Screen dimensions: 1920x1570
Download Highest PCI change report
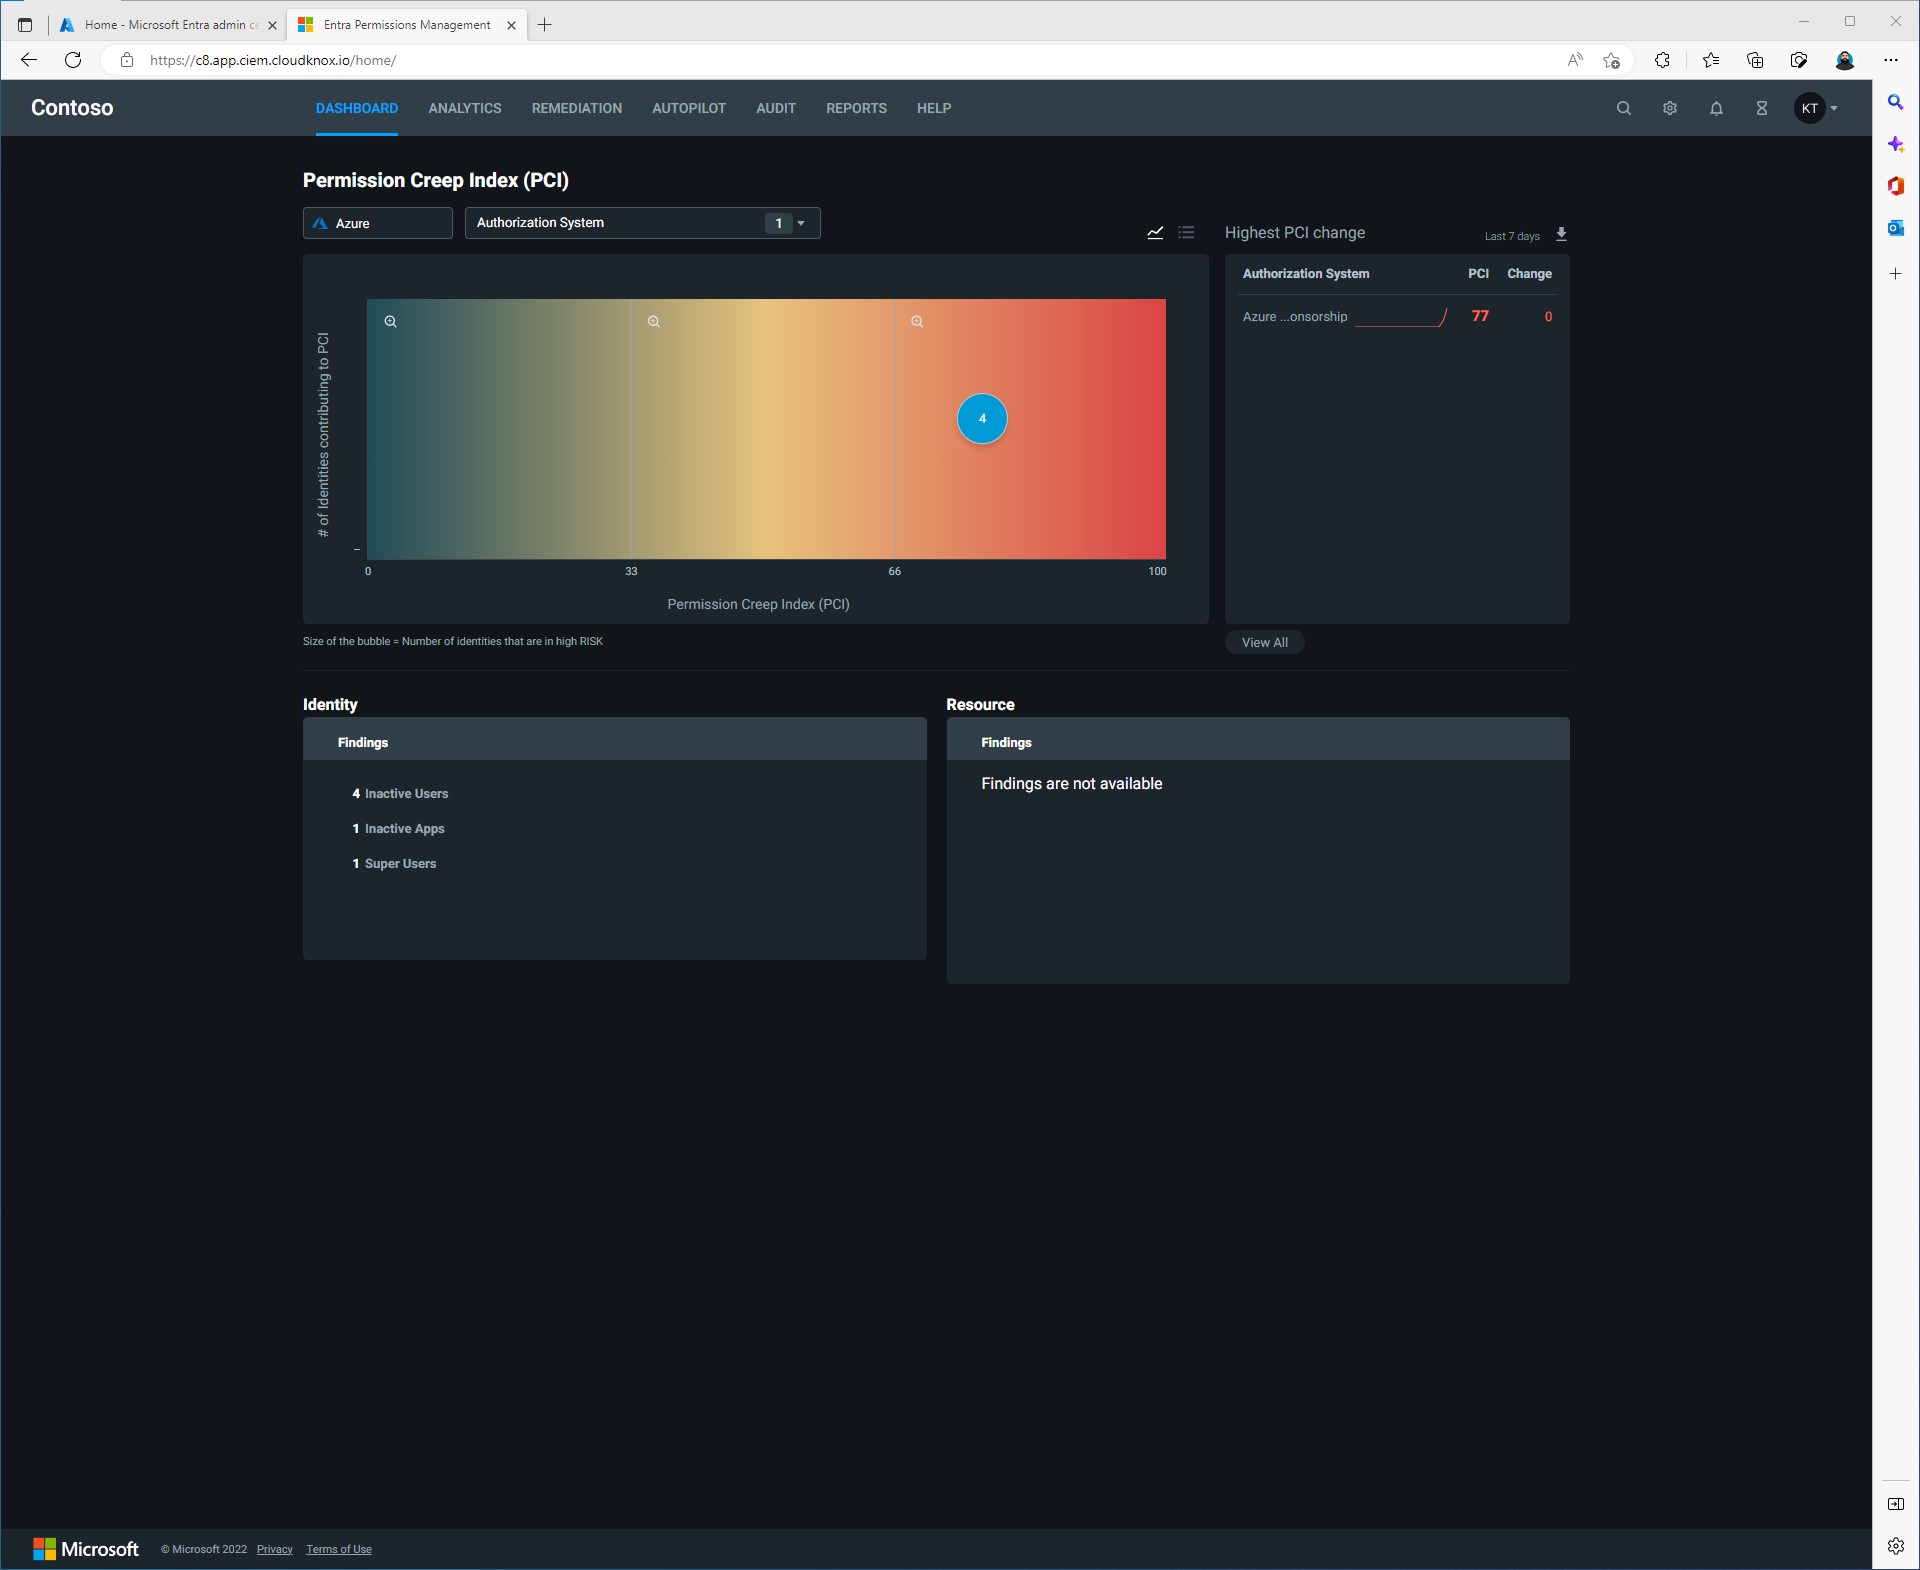(1561, 234)
